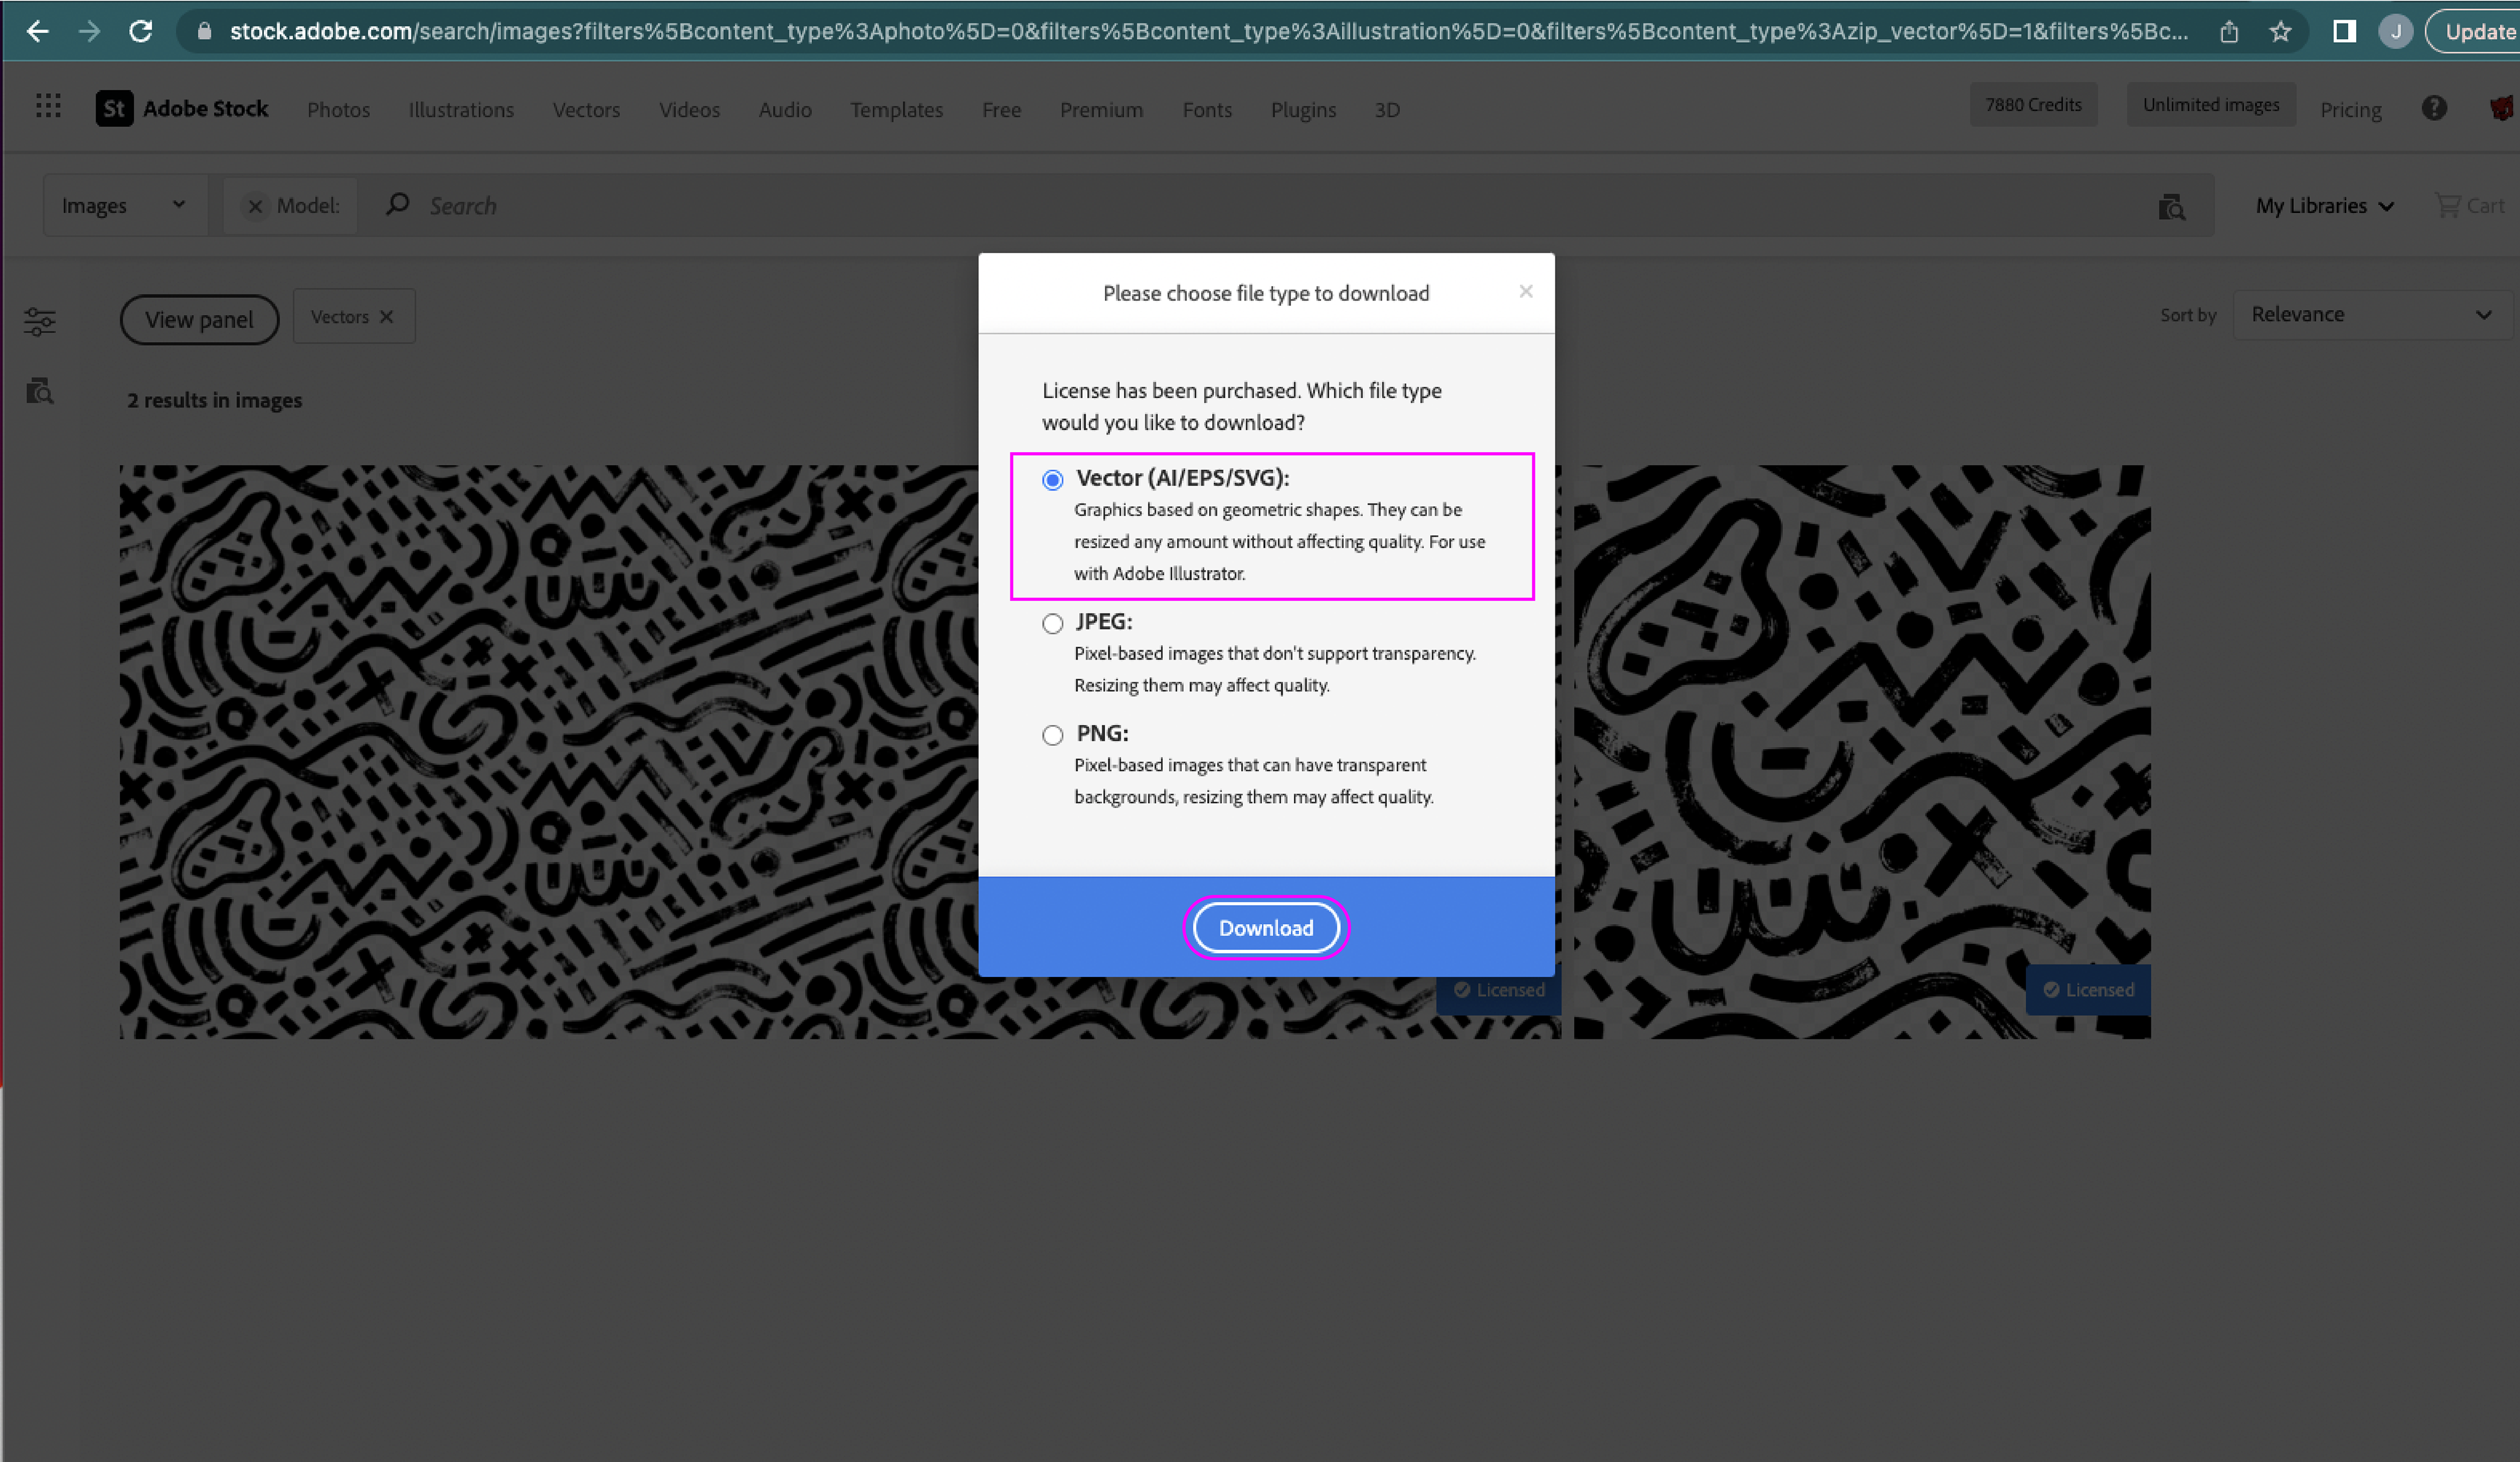Click the Download button

(1265, 928)
